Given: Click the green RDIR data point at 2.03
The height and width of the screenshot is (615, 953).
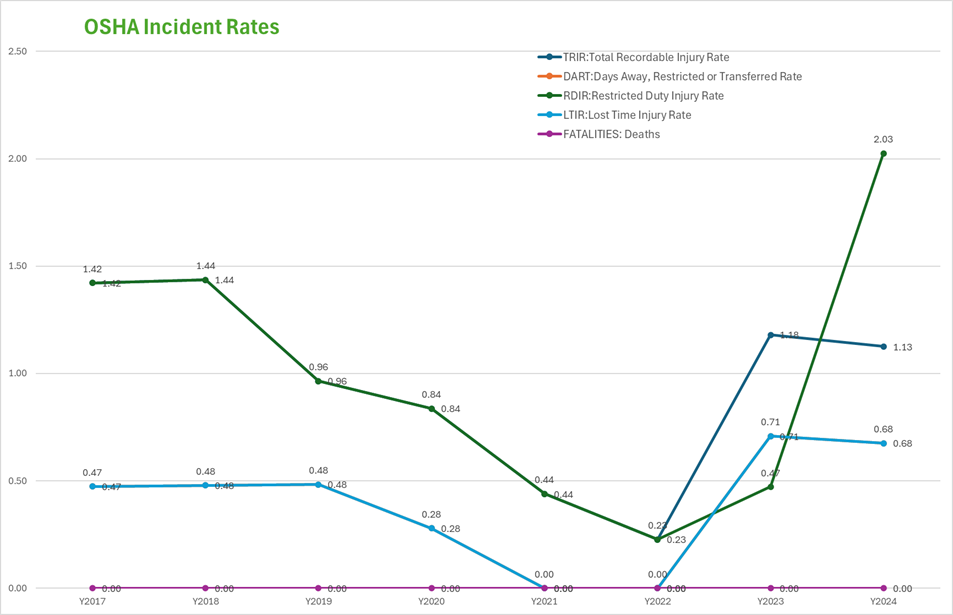Looking at the screenshot, I should point(883,153).
